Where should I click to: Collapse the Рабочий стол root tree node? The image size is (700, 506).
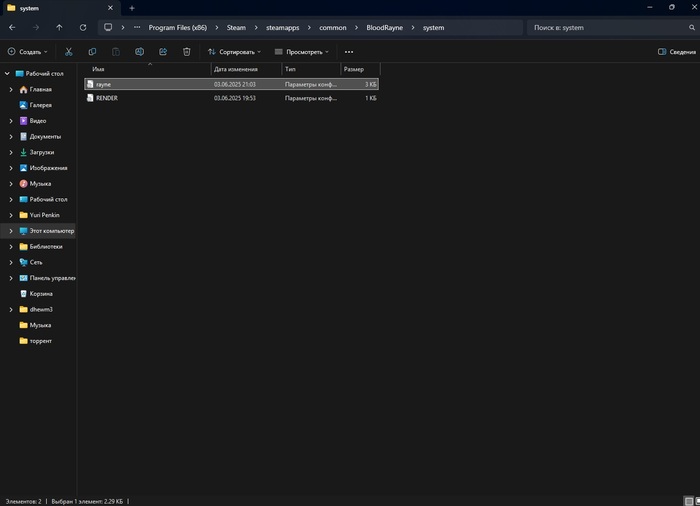point(7,74)
